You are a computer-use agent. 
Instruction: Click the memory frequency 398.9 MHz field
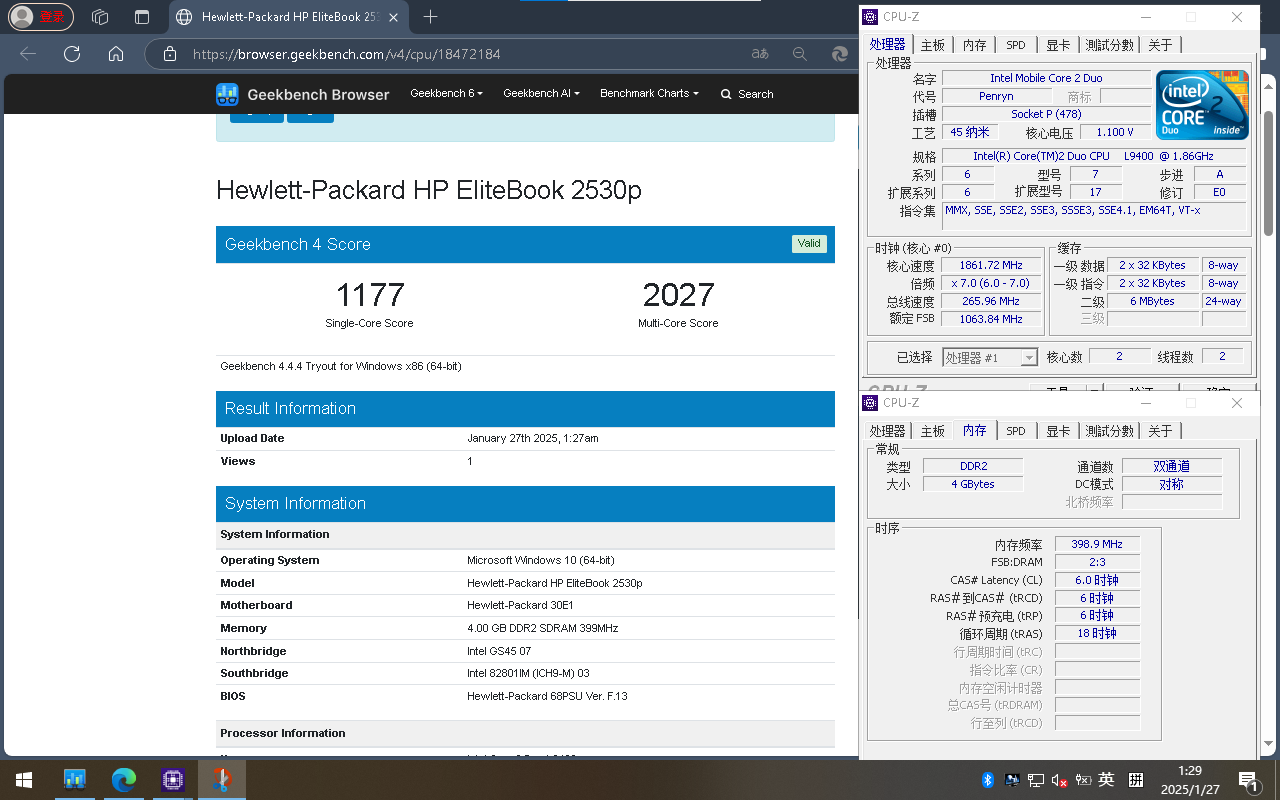pos(1097,545)
